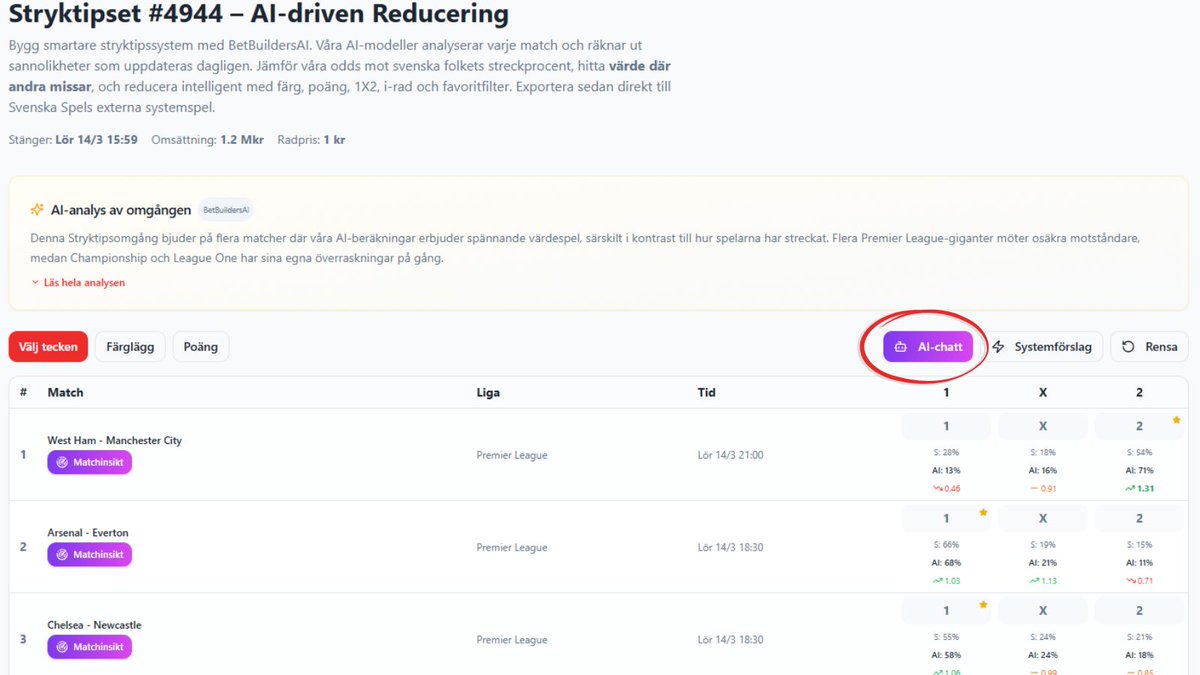Click the Tid column header

click(706, 392)
